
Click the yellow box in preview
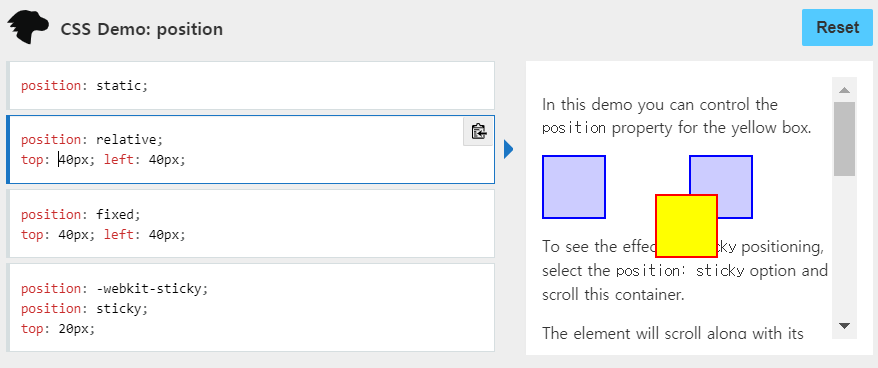click(686, 226)
